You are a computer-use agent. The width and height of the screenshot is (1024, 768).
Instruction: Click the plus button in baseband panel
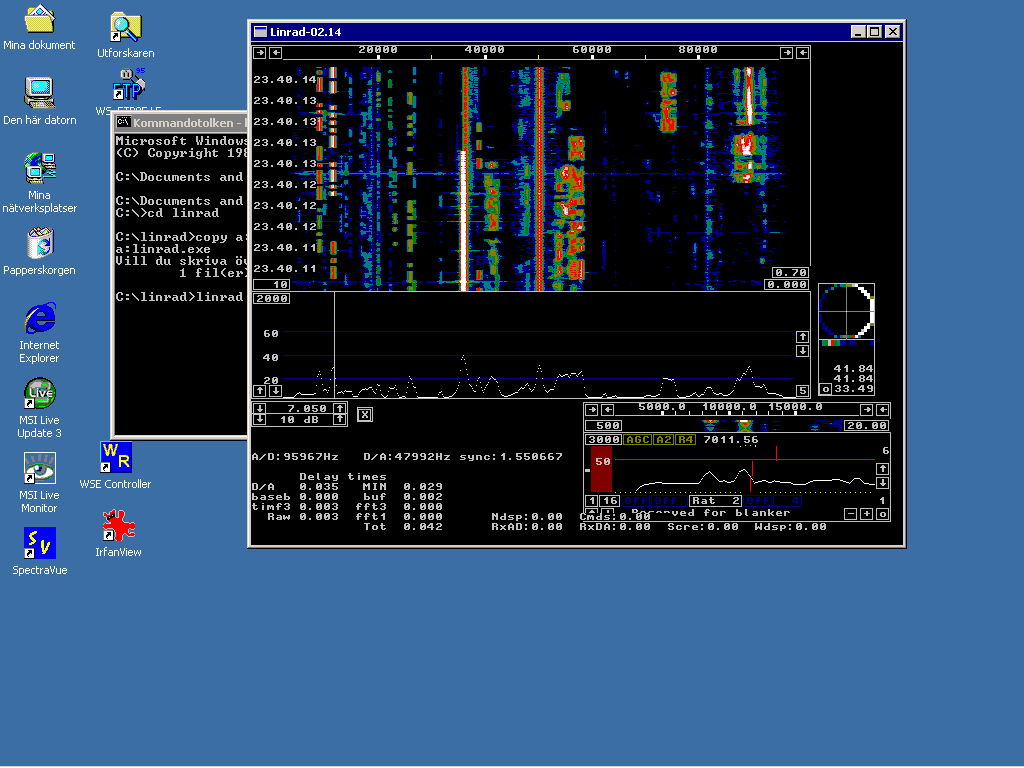pyautogui.click(x=867, y=514)
